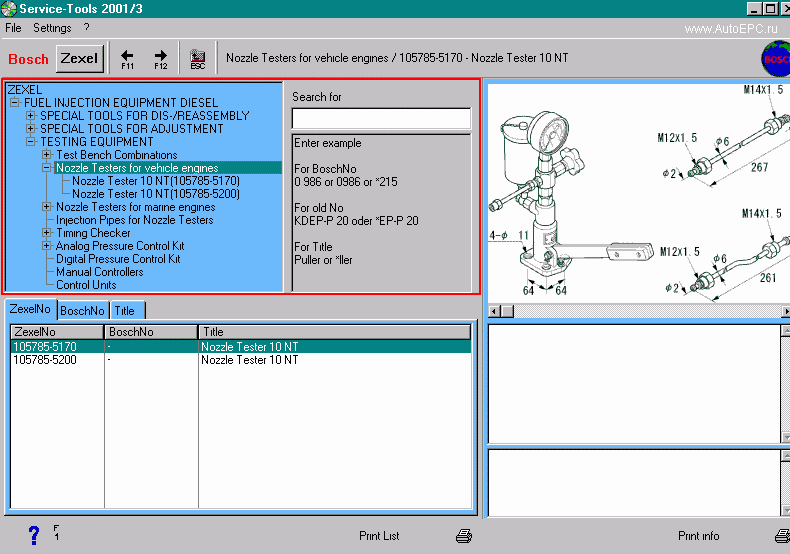
Task: Click the Print List printer icon
Action: pos(464,536)
